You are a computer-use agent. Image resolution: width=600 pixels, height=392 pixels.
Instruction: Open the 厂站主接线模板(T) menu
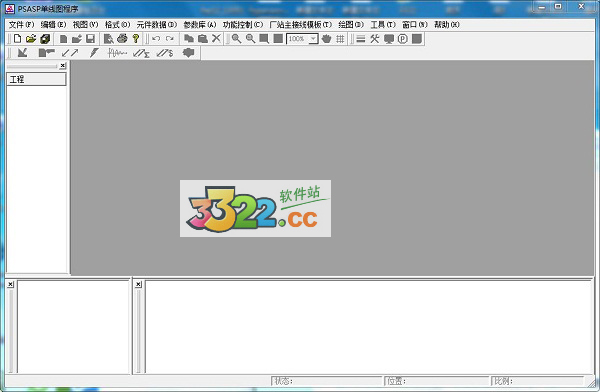click(x=301, y=24)
